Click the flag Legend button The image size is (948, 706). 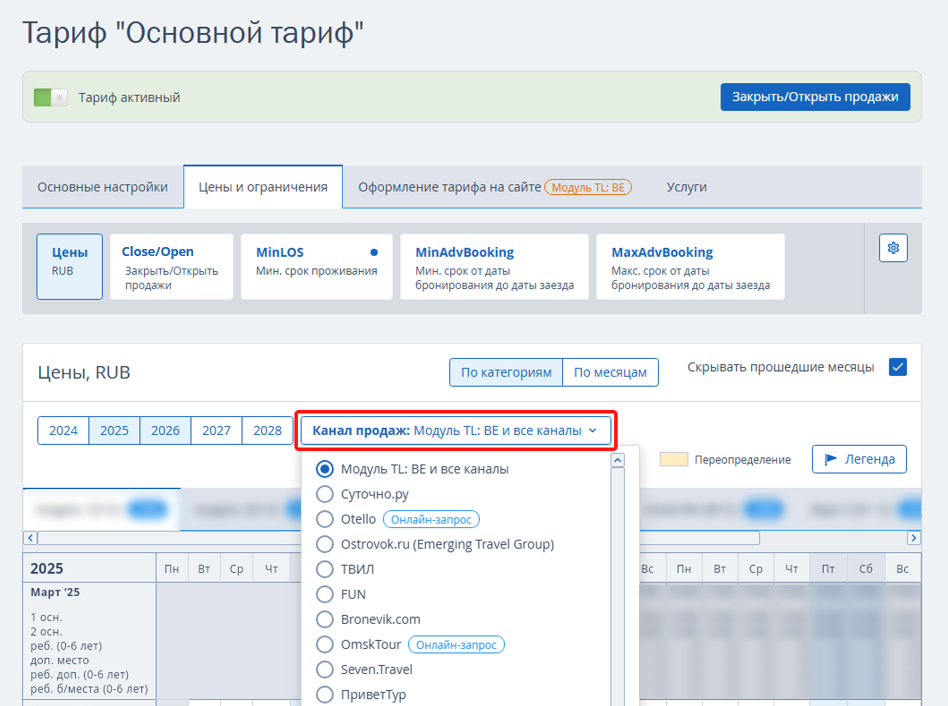click(x=859, y=459)
